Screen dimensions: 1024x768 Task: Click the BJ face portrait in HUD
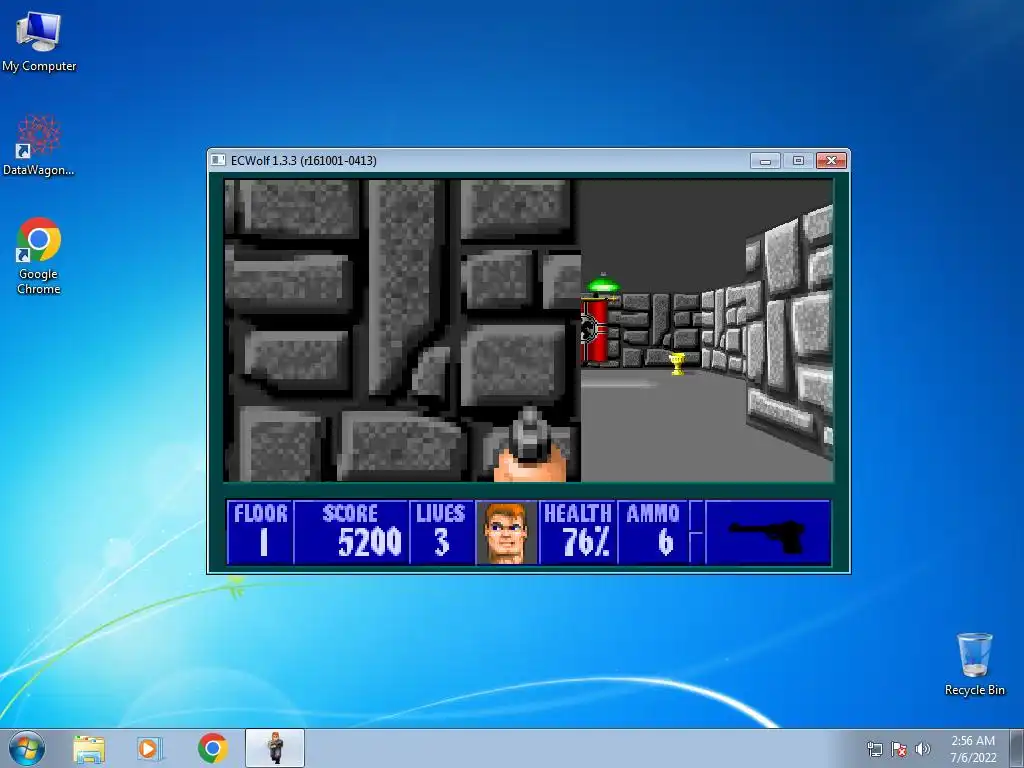[x=507, y=532]
